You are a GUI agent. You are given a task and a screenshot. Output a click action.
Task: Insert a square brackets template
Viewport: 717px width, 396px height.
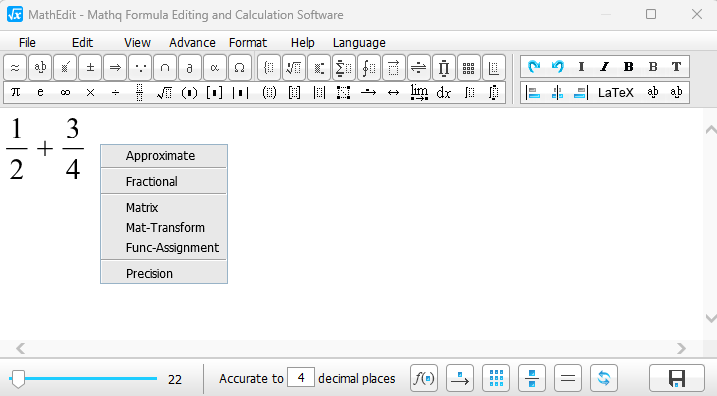tap(214, 93)
